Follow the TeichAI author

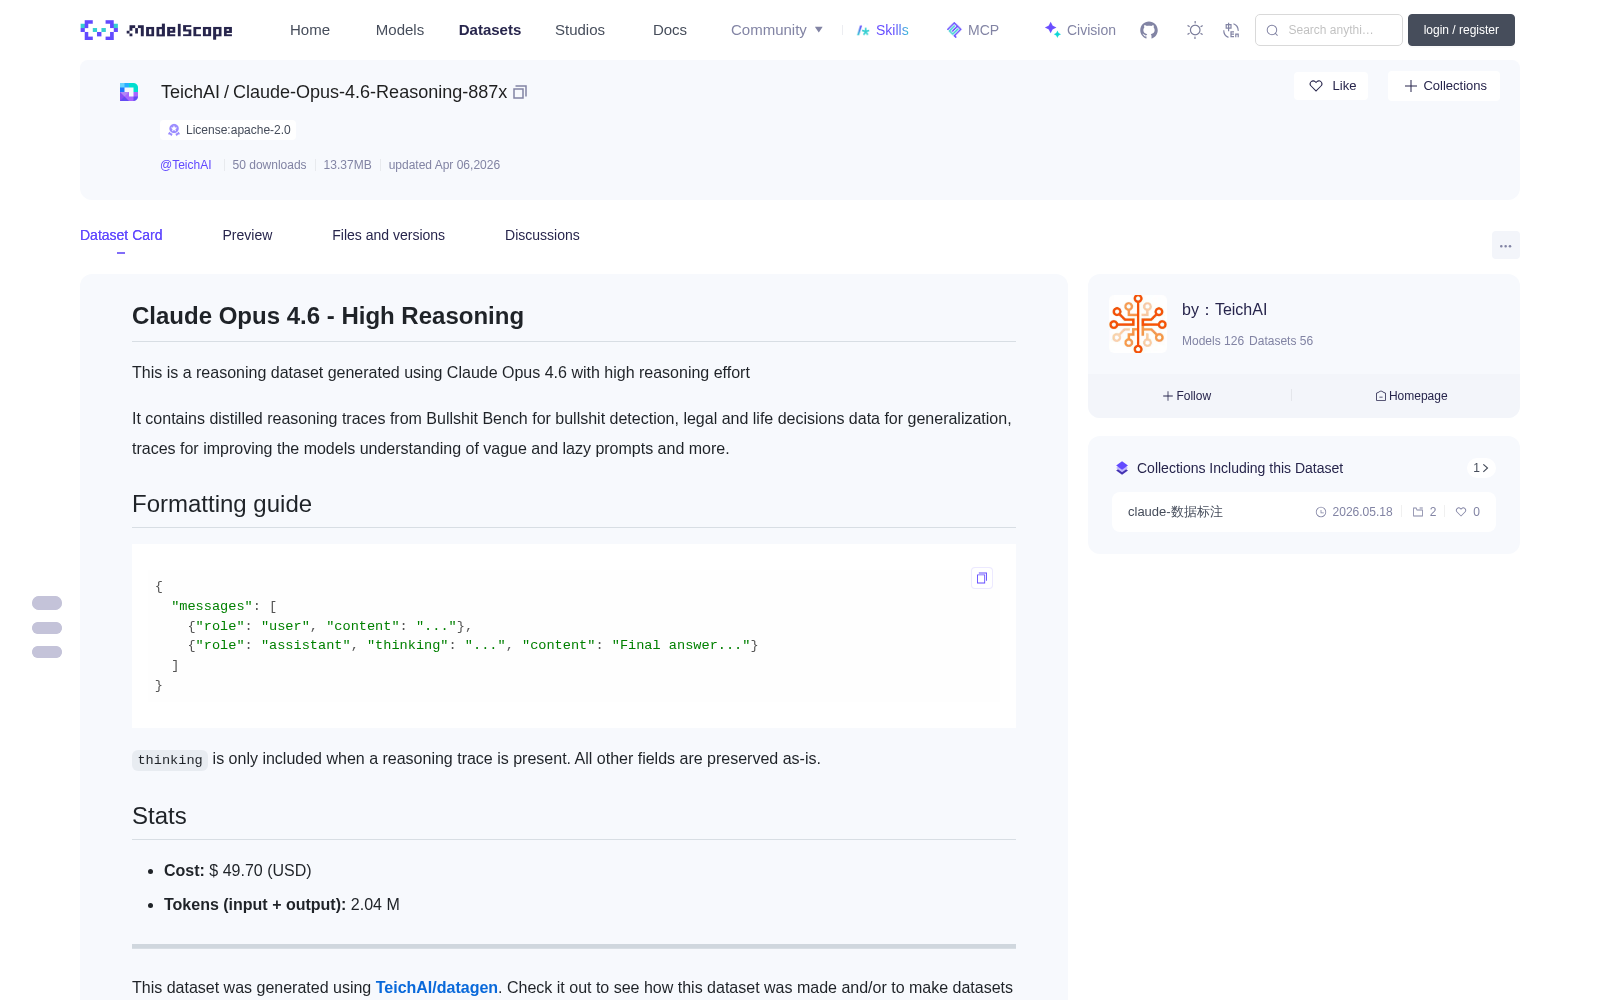pyautogui.click(x=1187, y=396)
